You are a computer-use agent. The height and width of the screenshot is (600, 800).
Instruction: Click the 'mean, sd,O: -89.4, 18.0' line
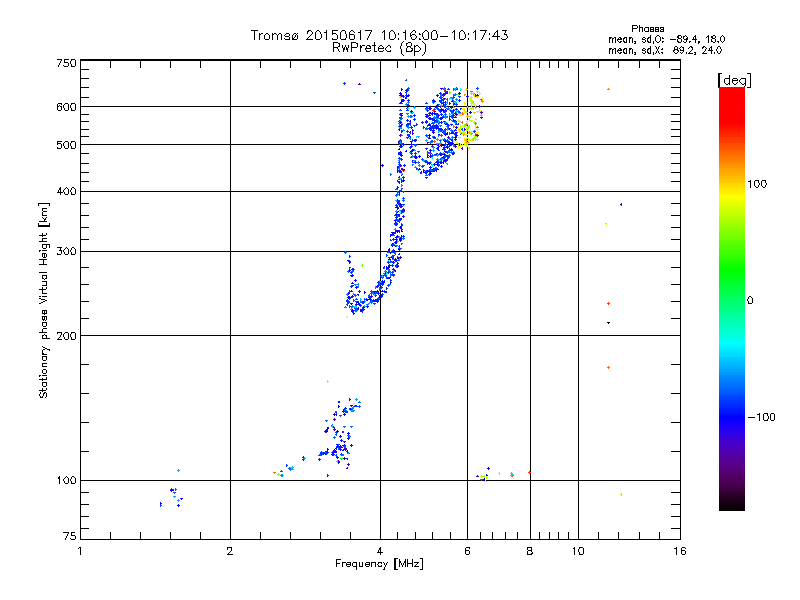tap(666, 39)
